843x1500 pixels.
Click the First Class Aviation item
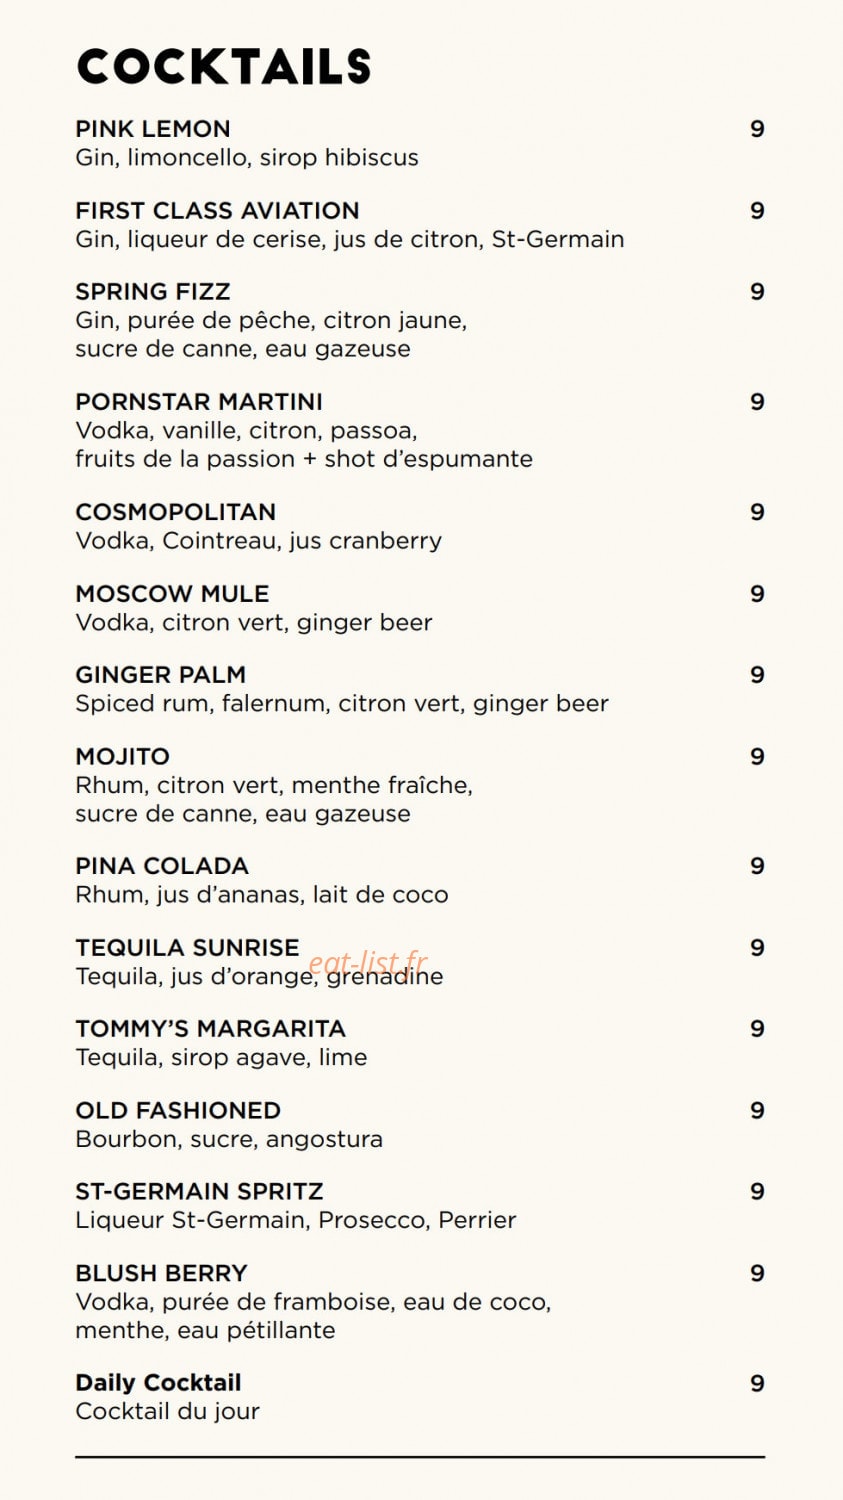(217, 211)
